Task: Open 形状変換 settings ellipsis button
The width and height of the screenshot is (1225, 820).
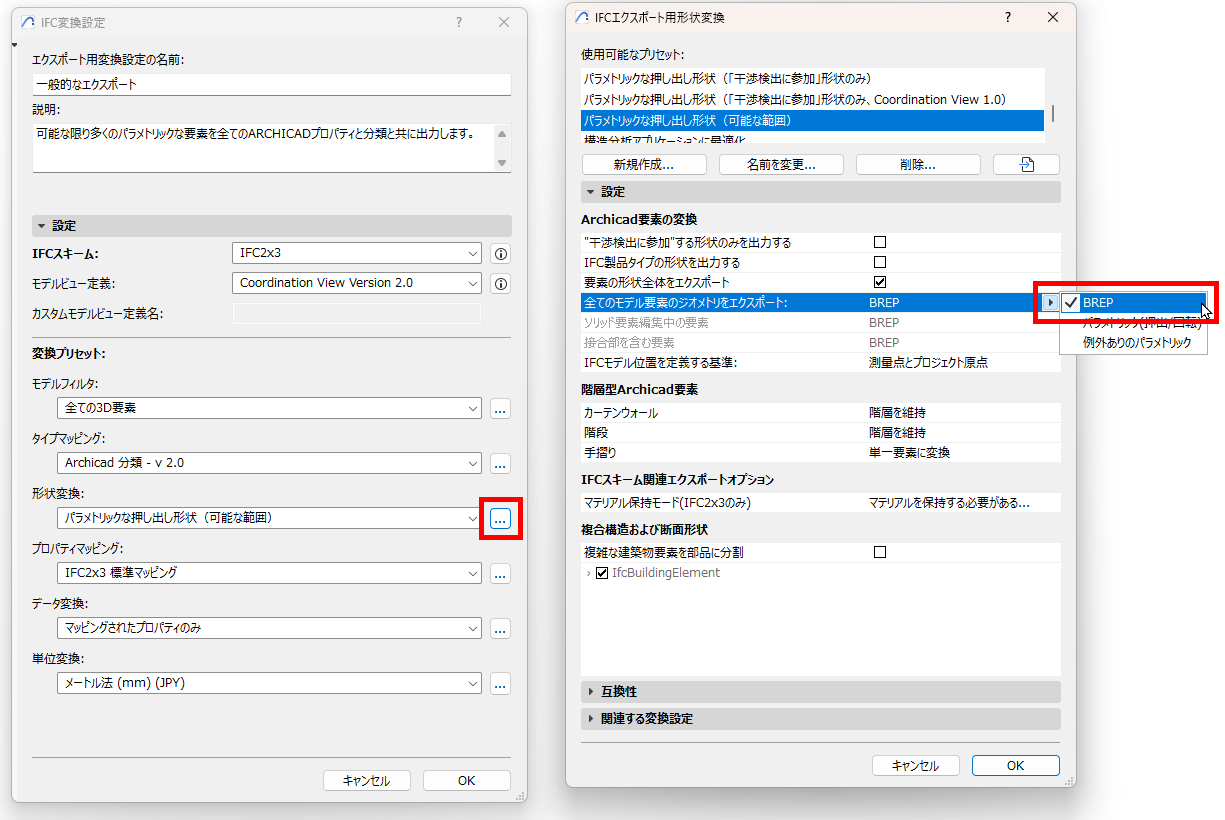Action: 501,518
